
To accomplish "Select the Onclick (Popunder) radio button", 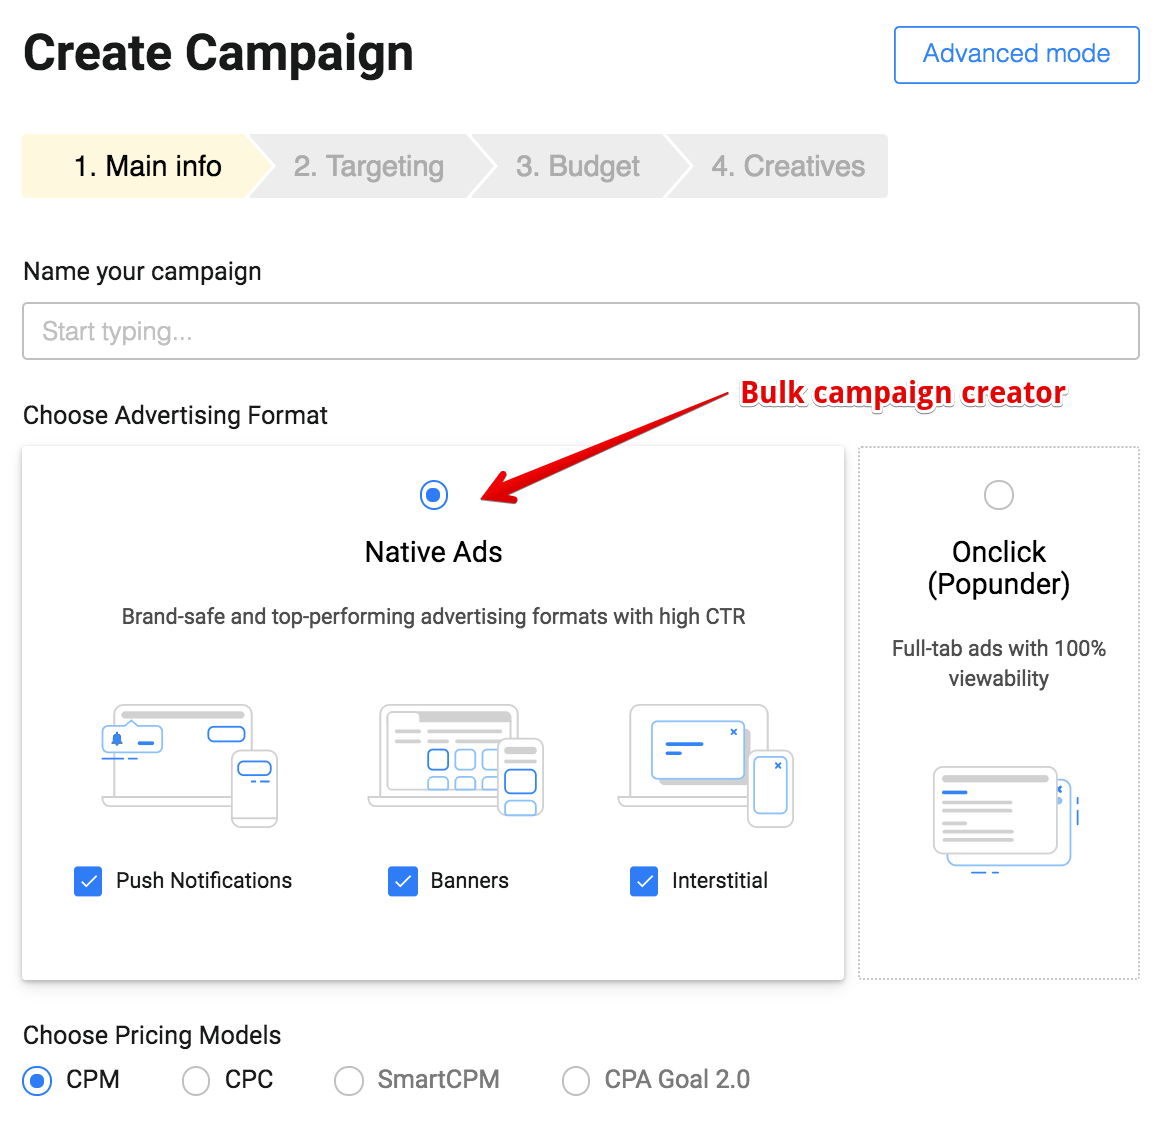I will pos(998,495).
